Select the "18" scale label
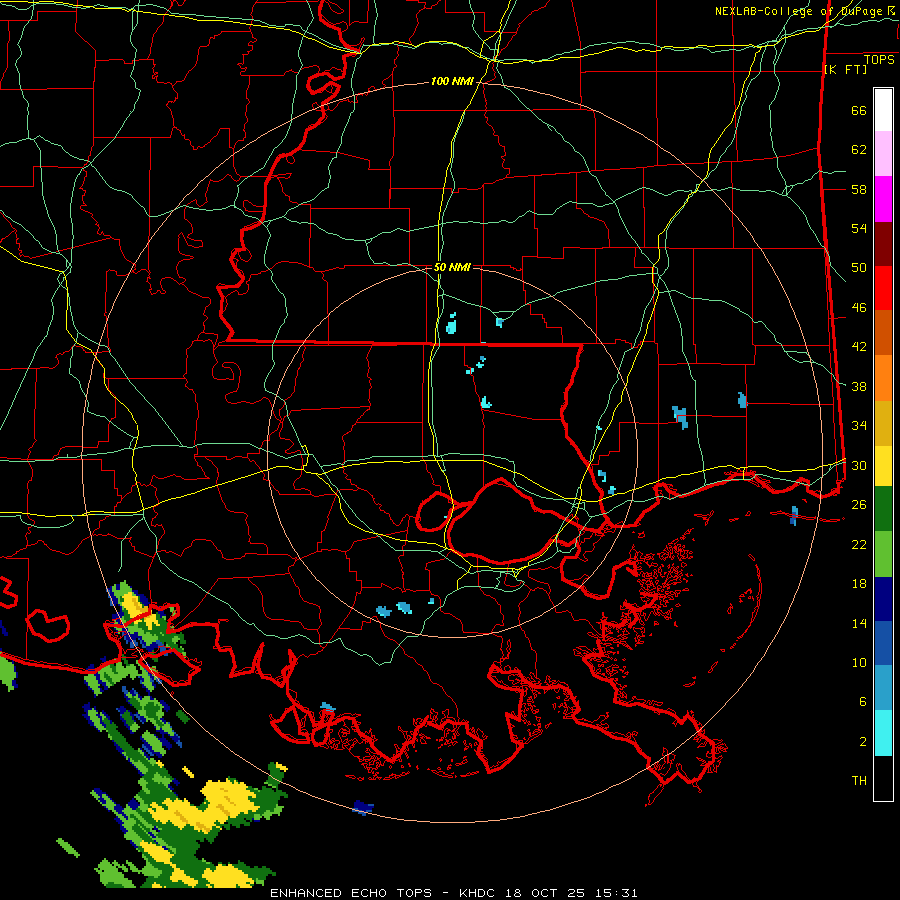The height and width of the screenshot is (900, 900). coord(859,584)
